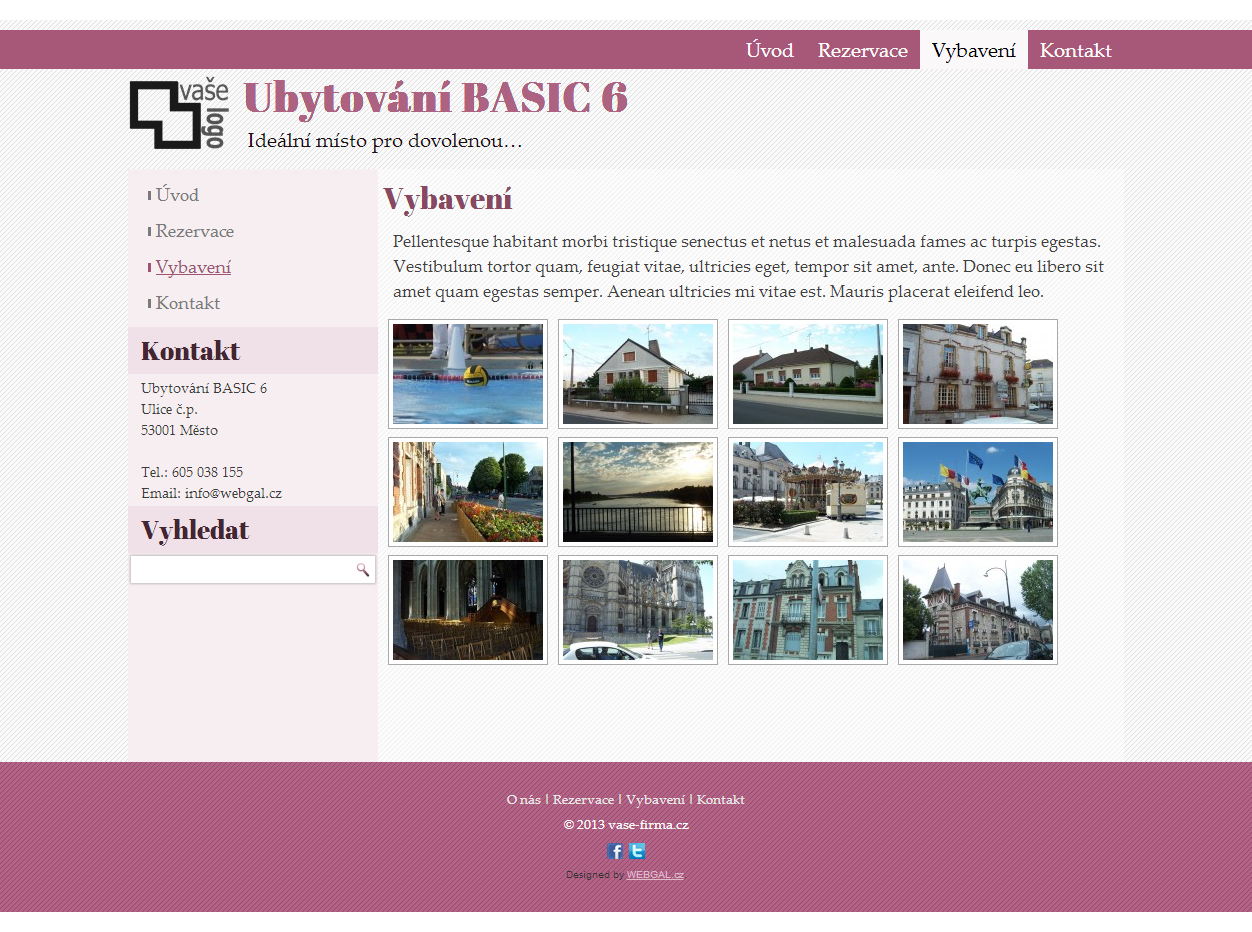
Task: Open the statue with flags photo
Action: click(978, 492)
